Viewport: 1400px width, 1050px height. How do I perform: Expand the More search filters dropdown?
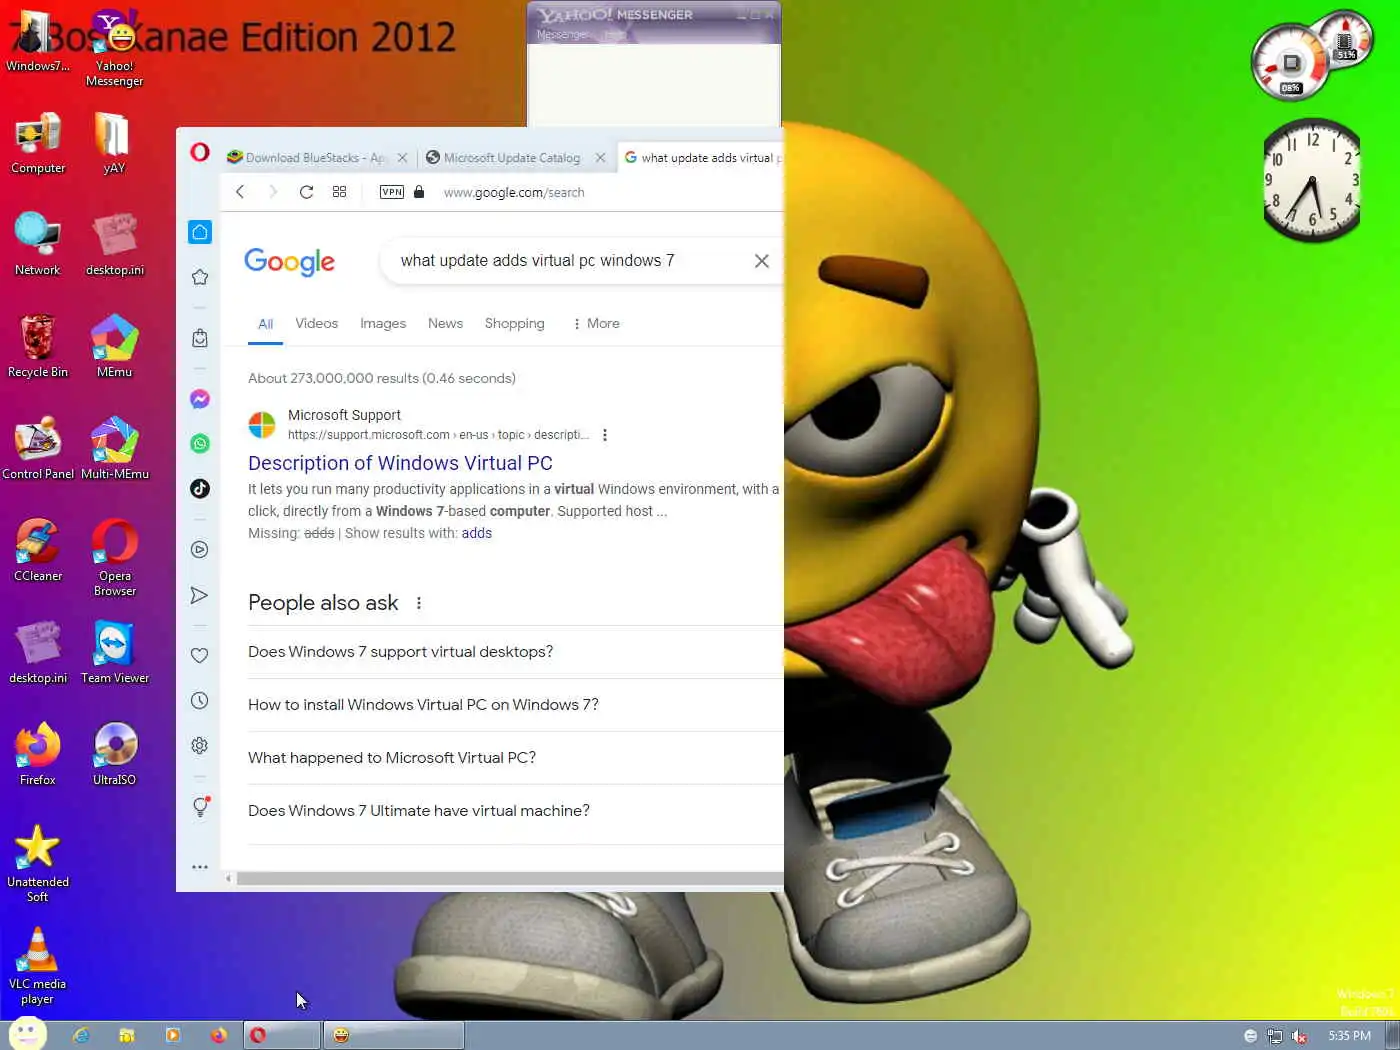click(596, 324)
